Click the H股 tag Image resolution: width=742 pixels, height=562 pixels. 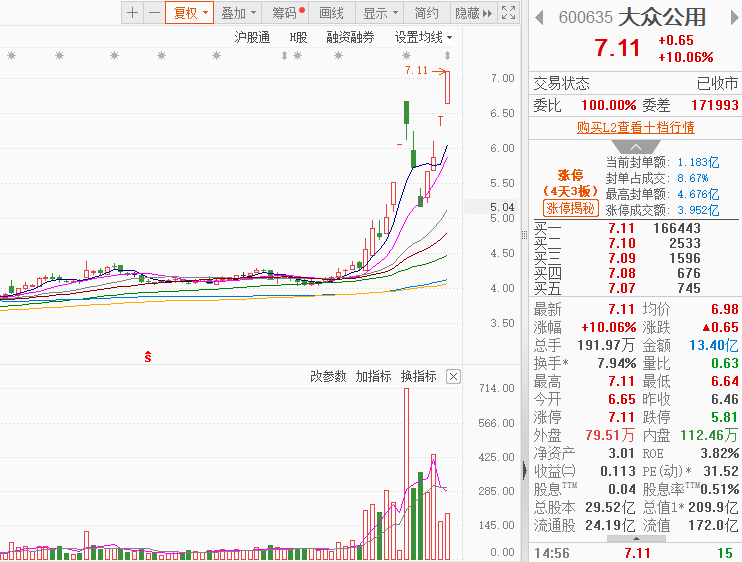[x=298, y=37]
